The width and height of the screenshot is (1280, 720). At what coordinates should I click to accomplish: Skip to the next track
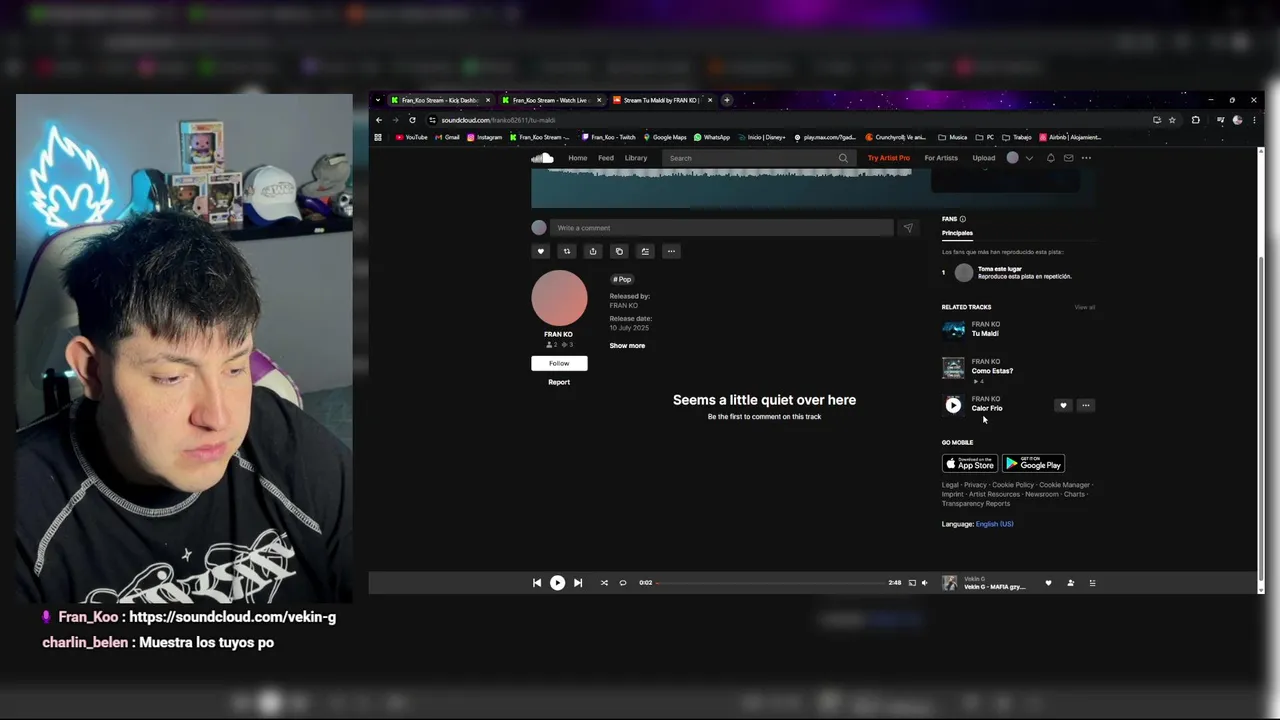[x=578, y=583]
